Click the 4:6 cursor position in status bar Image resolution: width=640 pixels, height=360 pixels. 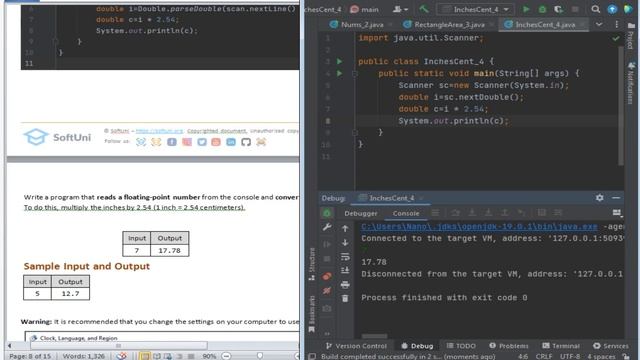tap(523, 356)
